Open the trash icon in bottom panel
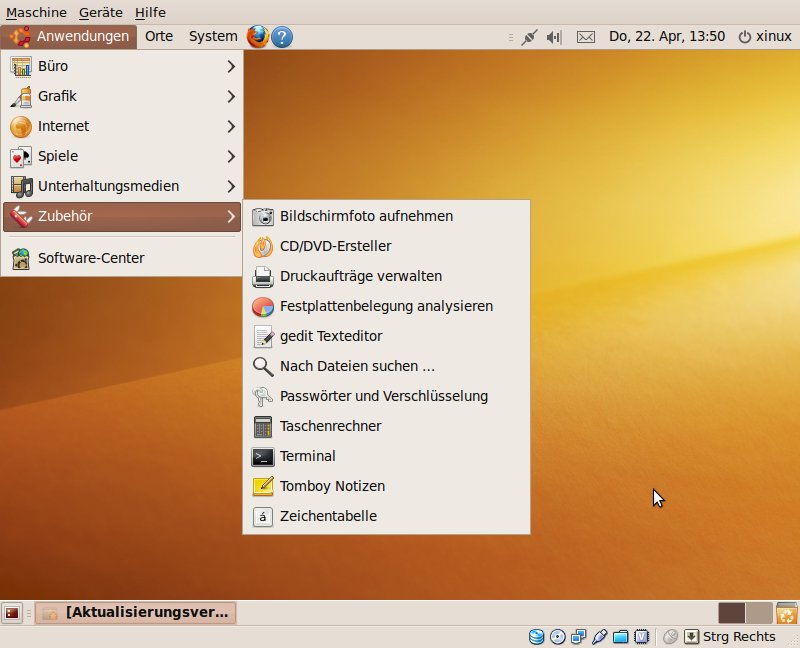Viewport: 800px width, 648px height. click(787, 613)
